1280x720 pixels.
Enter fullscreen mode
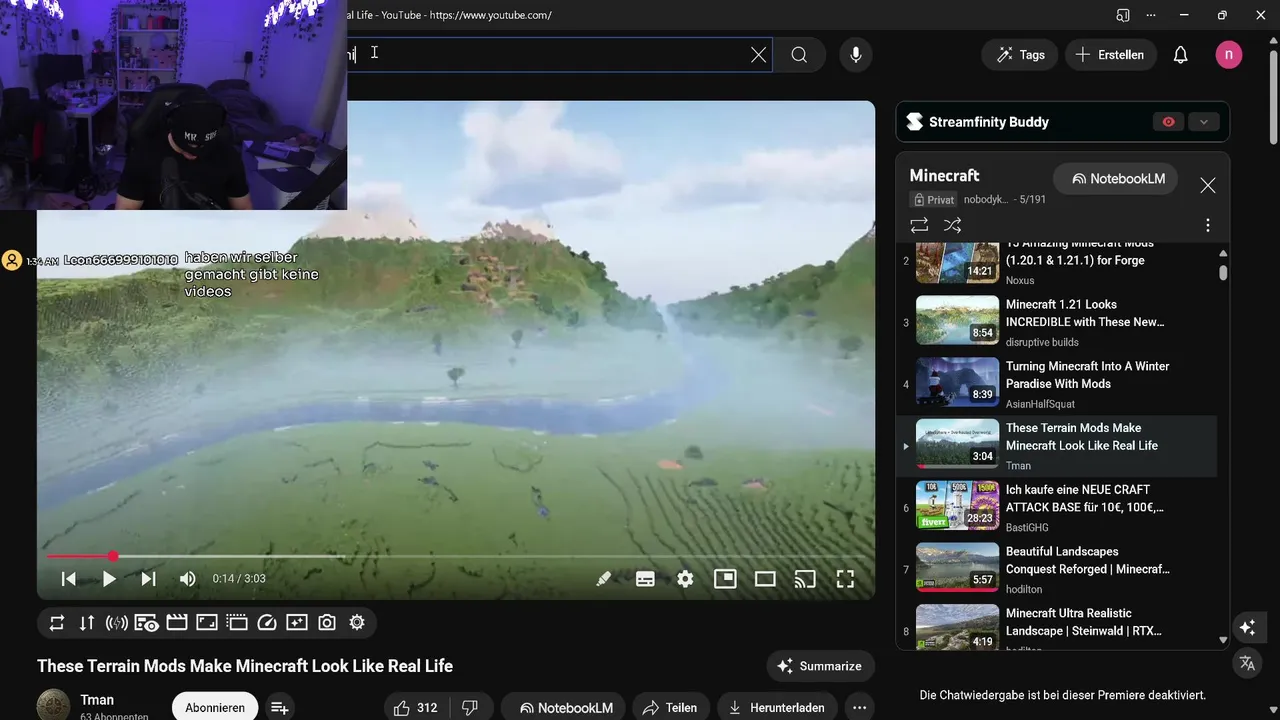tap(845, 579)
